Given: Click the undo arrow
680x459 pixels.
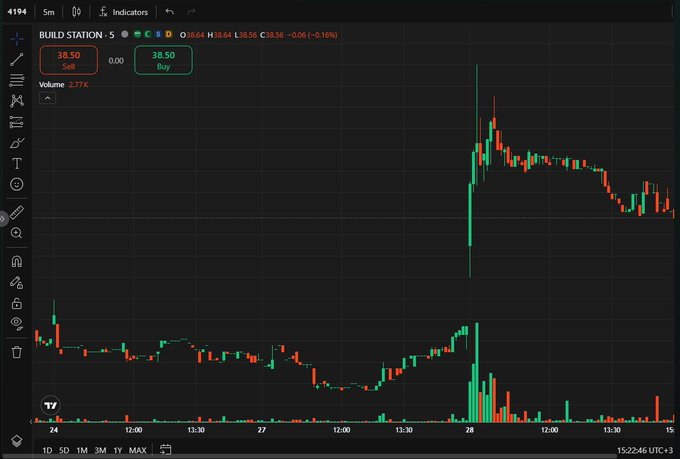Looking at the screenshot, I should point(170,12).
